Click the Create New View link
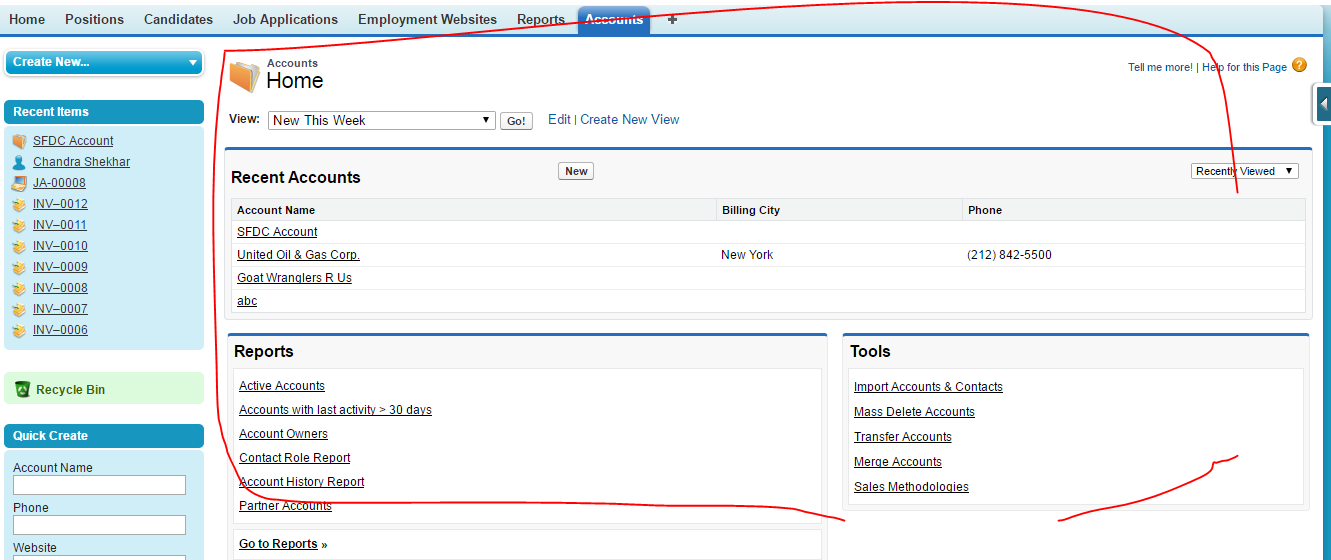This screenshot has width=1331, height=560. click(x=630, y=119)
